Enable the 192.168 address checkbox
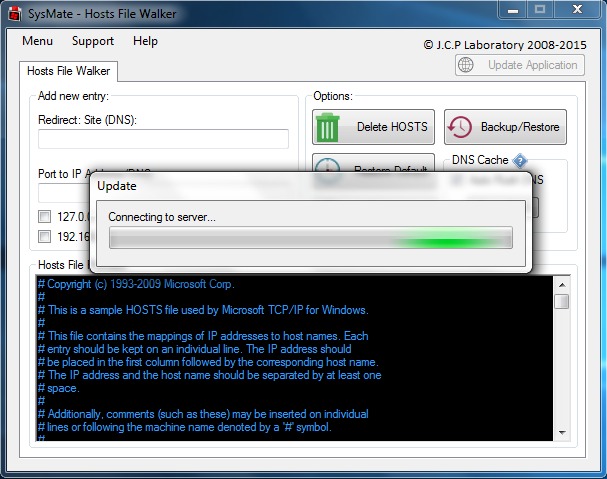The width and height of the screenshot is (607, 479). (x=44, y=236)
